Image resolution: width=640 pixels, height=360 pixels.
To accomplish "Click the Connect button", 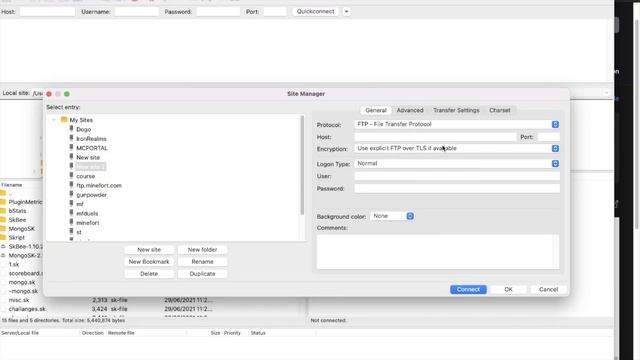I will tap(468, 289).
